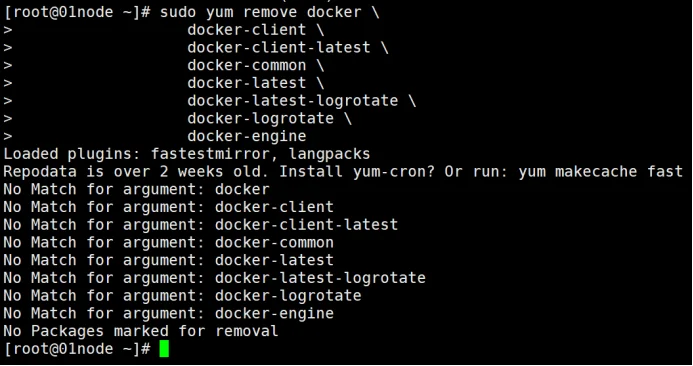Click 'No Match for argument: docker-engine' line
Screen dimensions: 693x366
click(168, 313)
